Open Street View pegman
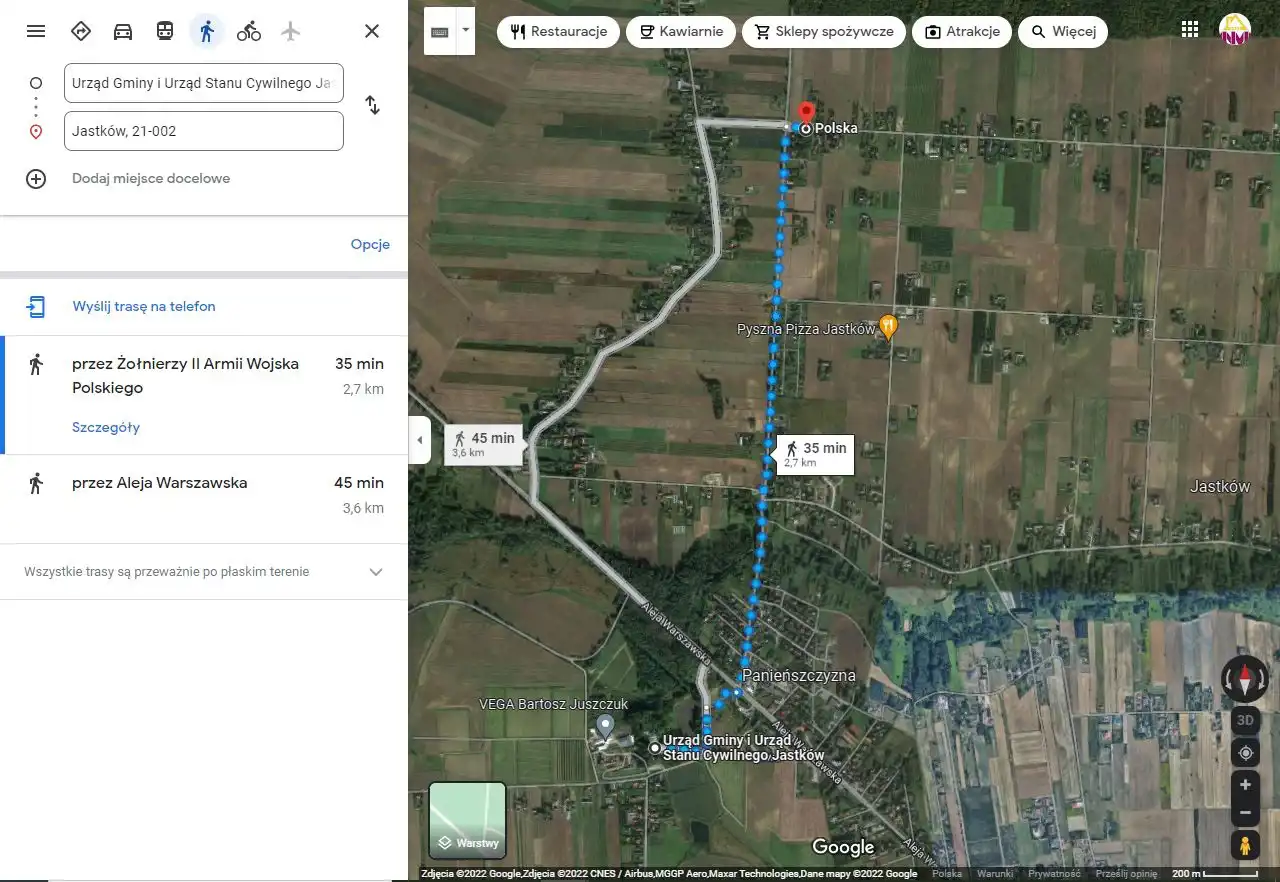The image size is (1280, 882). pyautogui.click(x=1245, y=846)
